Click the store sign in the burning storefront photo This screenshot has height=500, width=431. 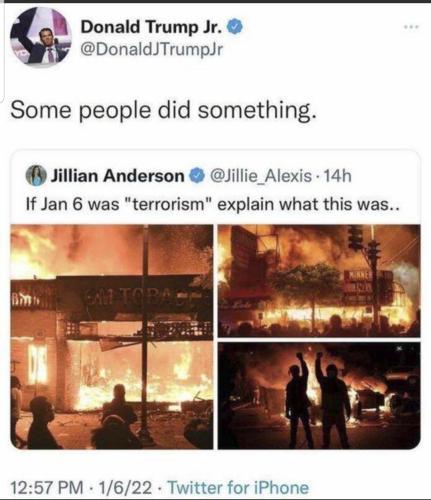tap(133, 297)
